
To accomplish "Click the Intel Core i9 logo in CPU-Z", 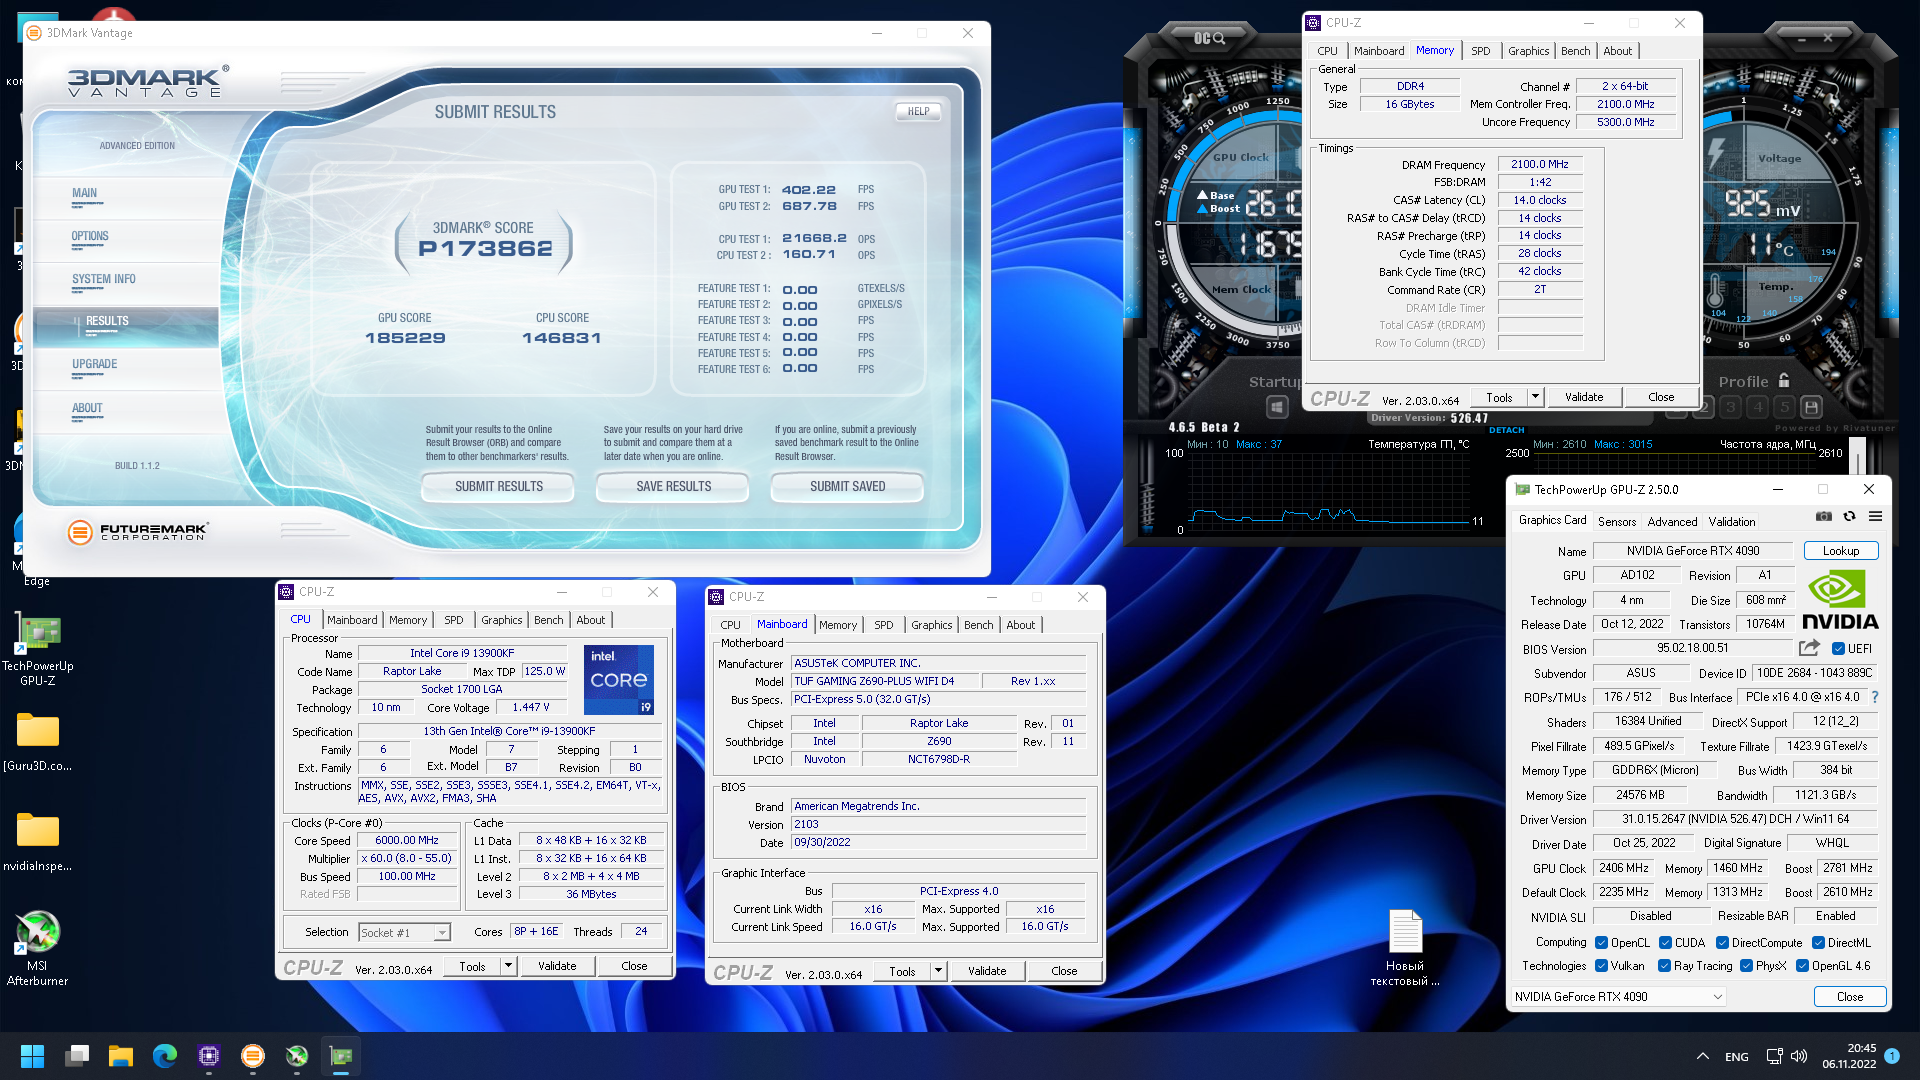I will point(619,679).
